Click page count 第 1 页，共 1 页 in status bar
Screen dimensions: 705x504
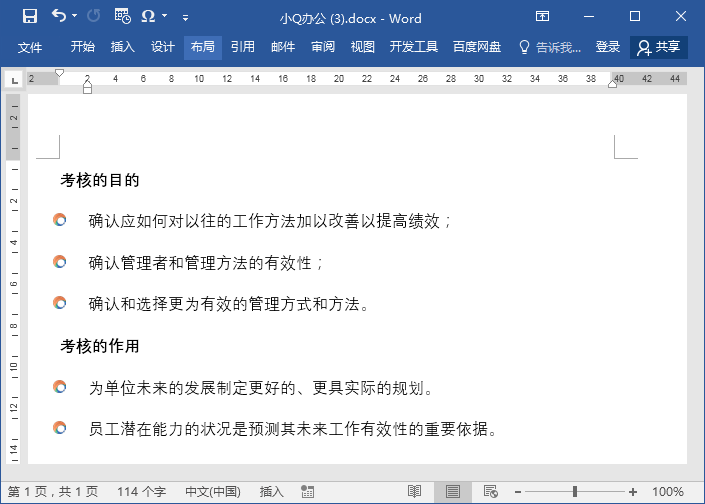(53, 491)
